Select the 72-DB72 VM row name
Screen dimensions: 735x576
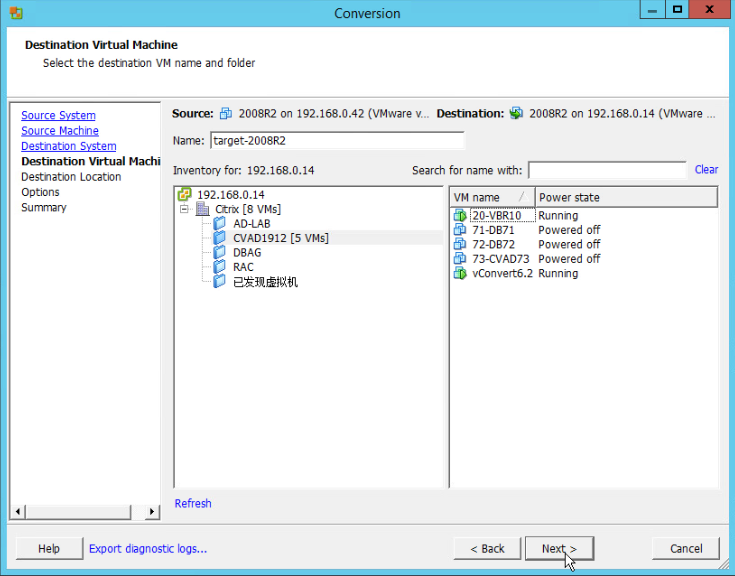click(493, 244)
